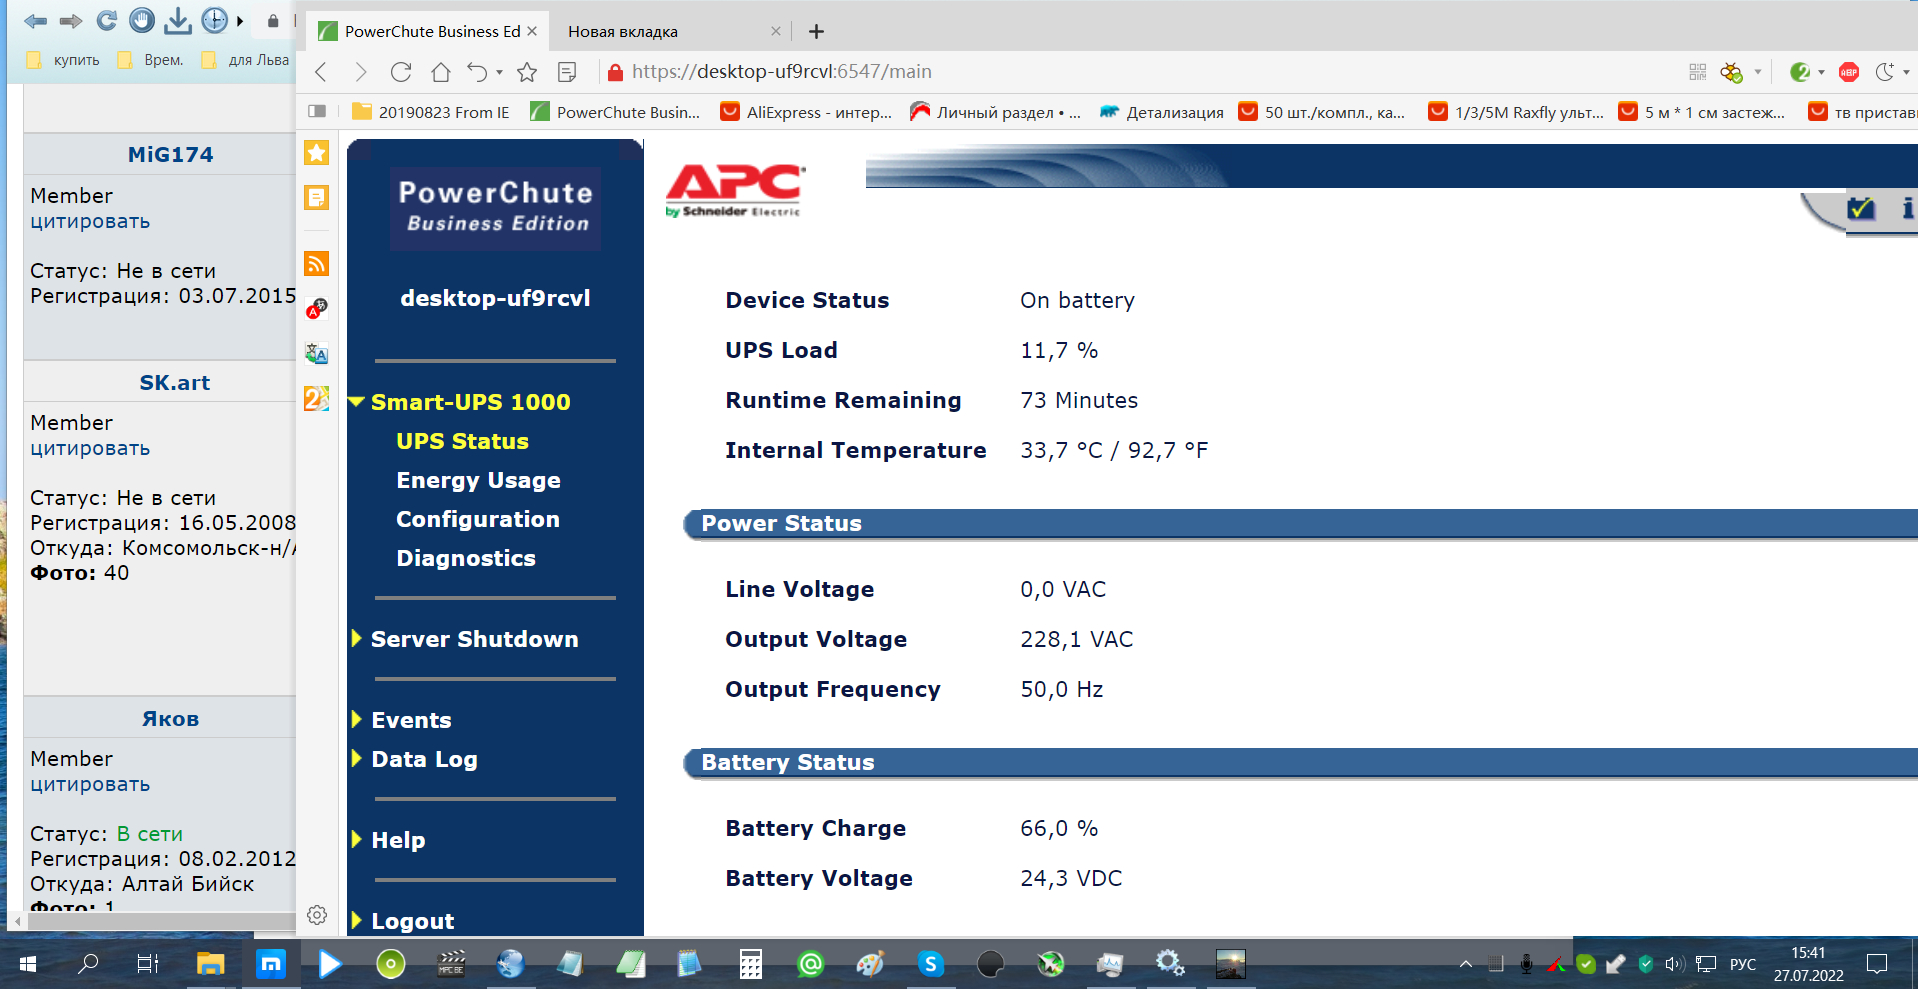Open Windows taskbar search
This screenshot has height=989, width=1918.
(88, 964)
